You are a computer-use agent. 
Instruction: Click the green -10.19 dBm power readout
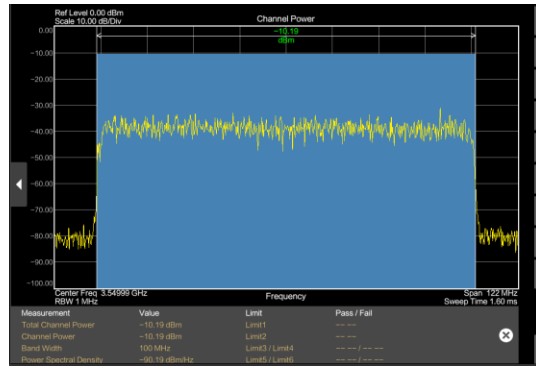pyautogui.click(x=286, y=36)
